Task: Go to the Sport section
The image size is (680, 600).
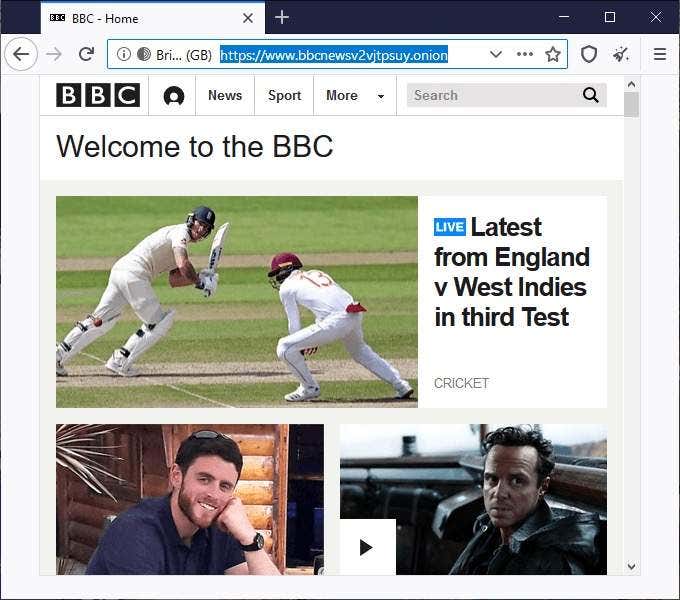Action: click(284, 95)
